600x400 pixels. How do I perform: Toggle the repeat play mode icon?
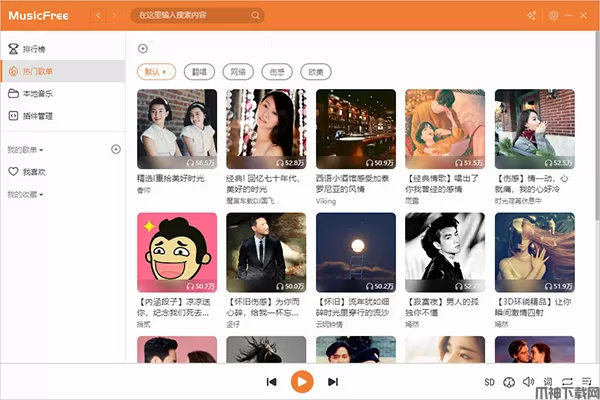[x=567, y=381]
